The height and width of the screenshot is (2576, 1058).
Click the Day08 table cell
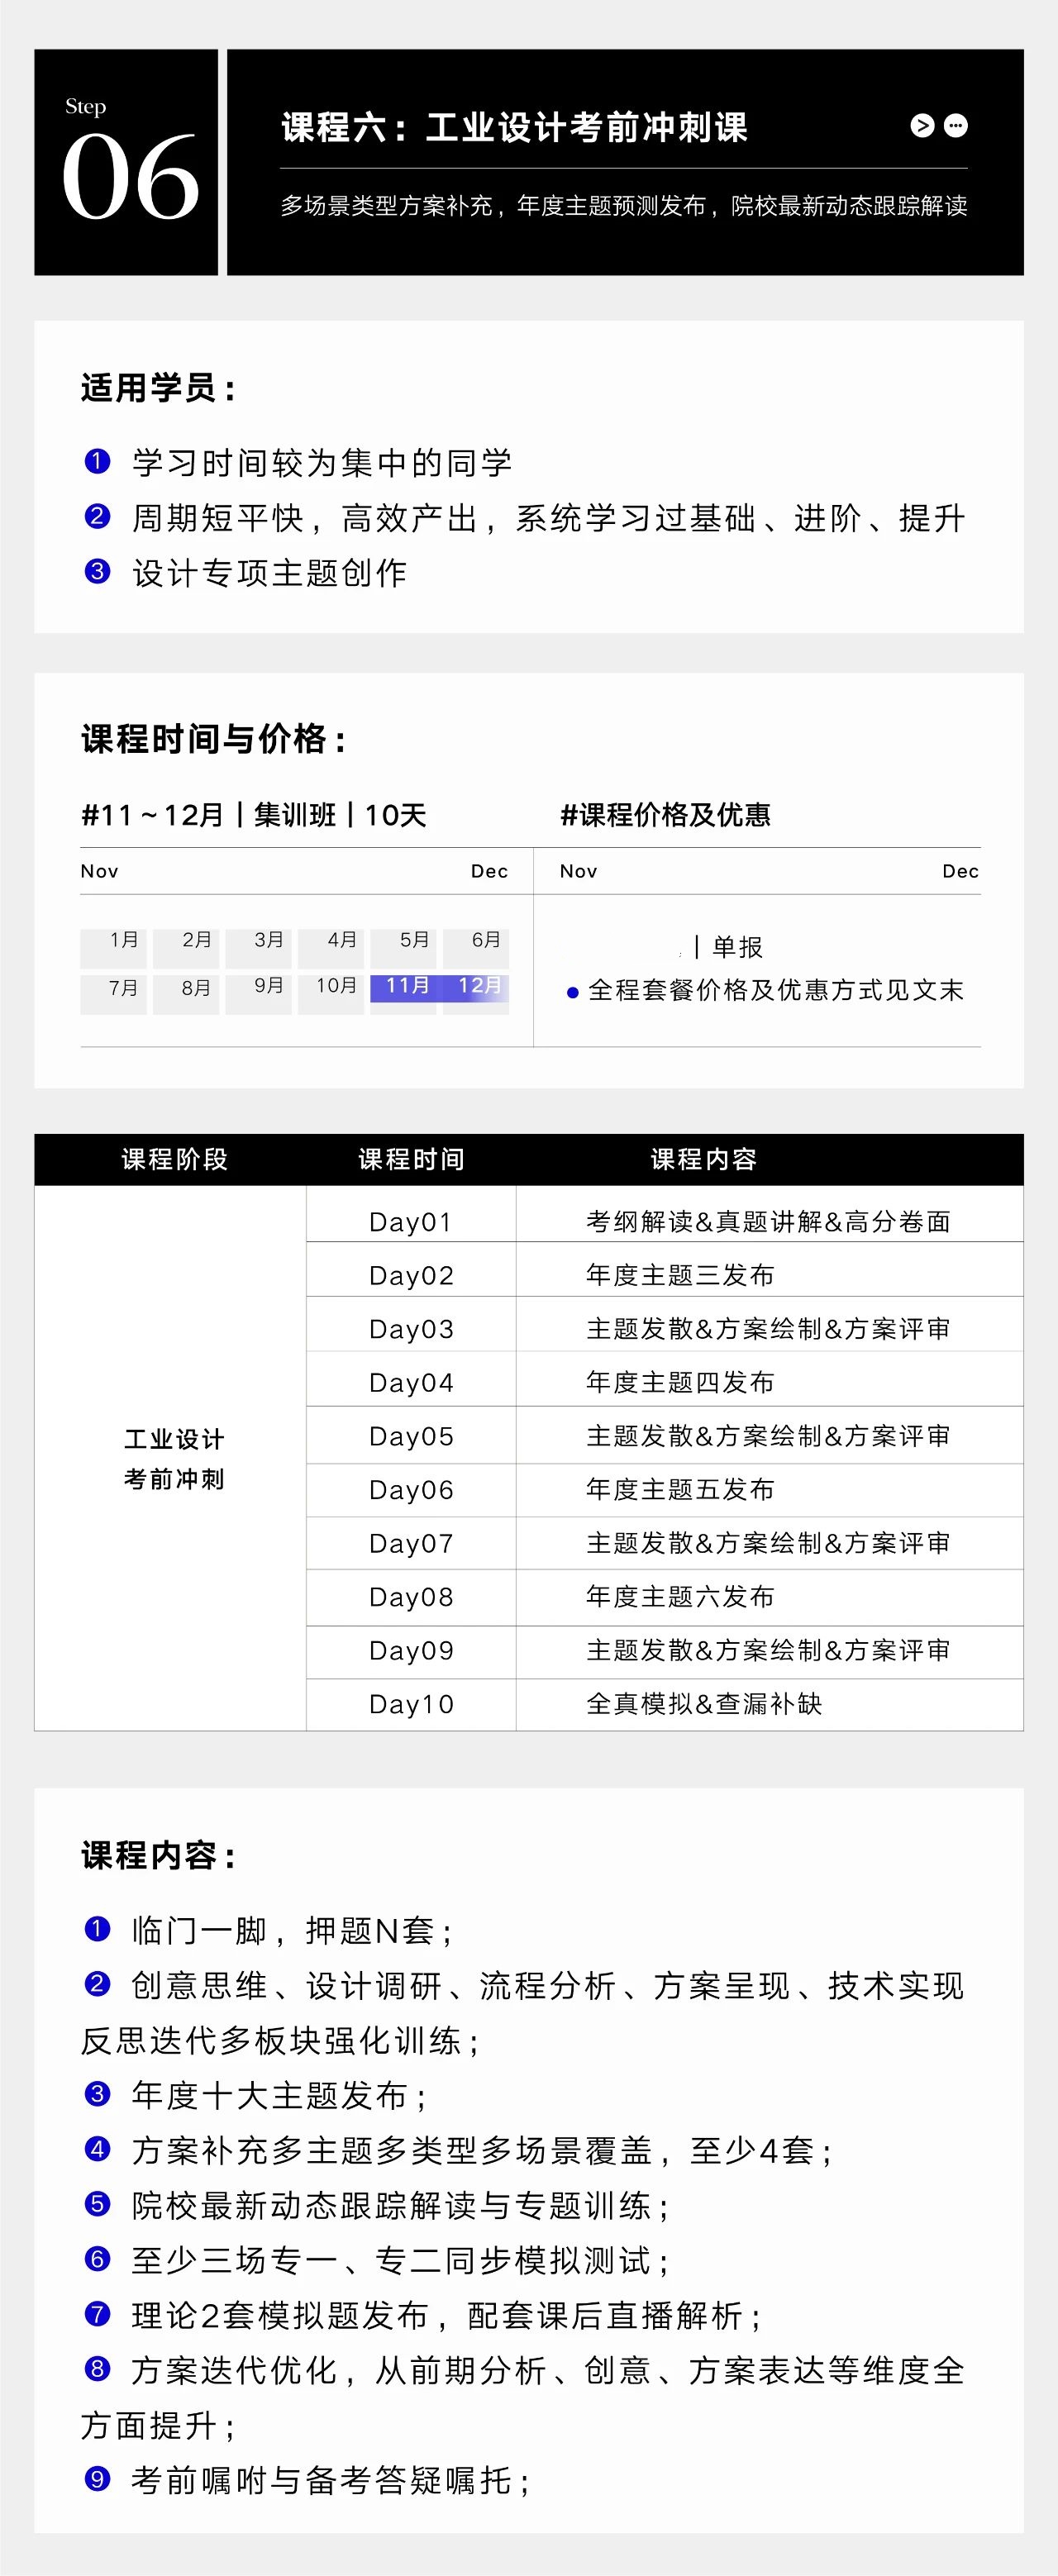click(x=411, y=1597)
